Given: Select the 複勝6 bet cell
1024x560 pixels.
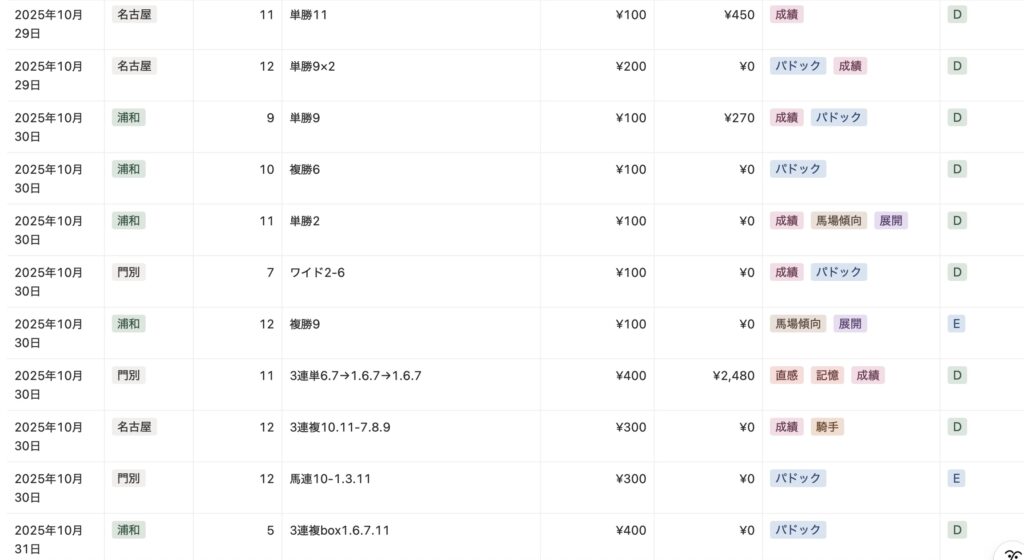Looking at the screenshot, I should [304, 169].
